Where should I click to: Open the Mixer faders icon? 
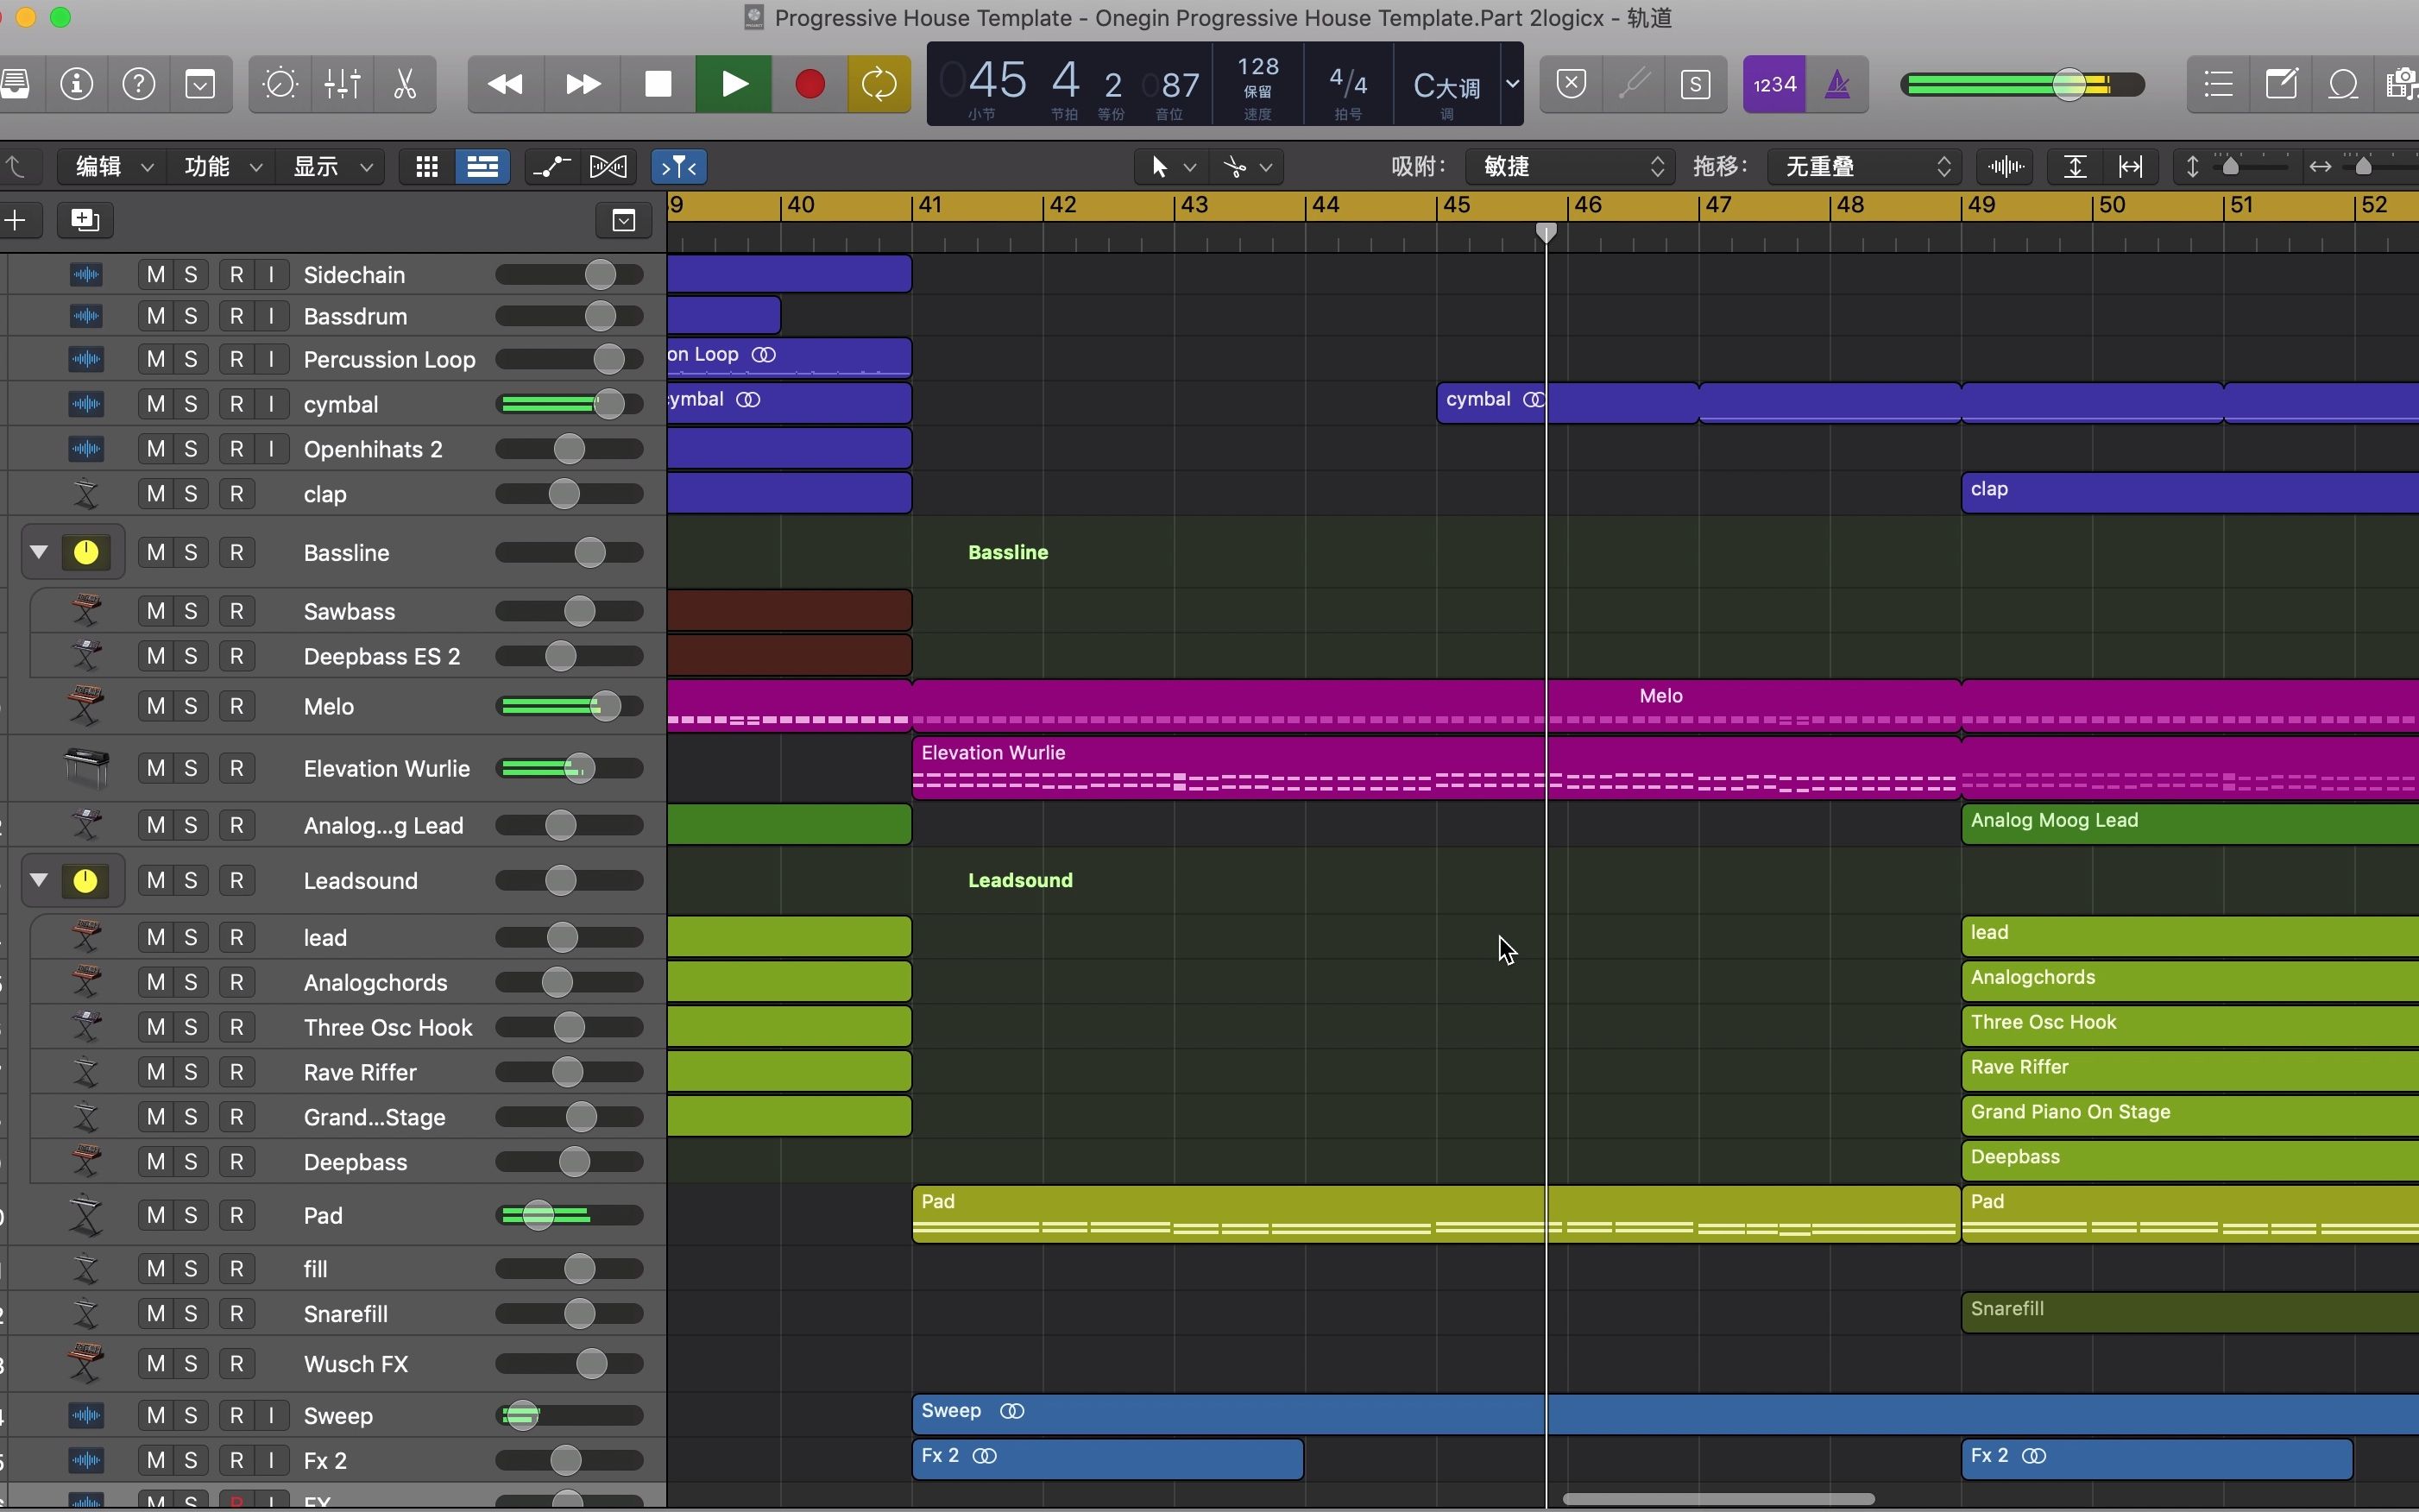pyautogui.click(x=342, y=84)
